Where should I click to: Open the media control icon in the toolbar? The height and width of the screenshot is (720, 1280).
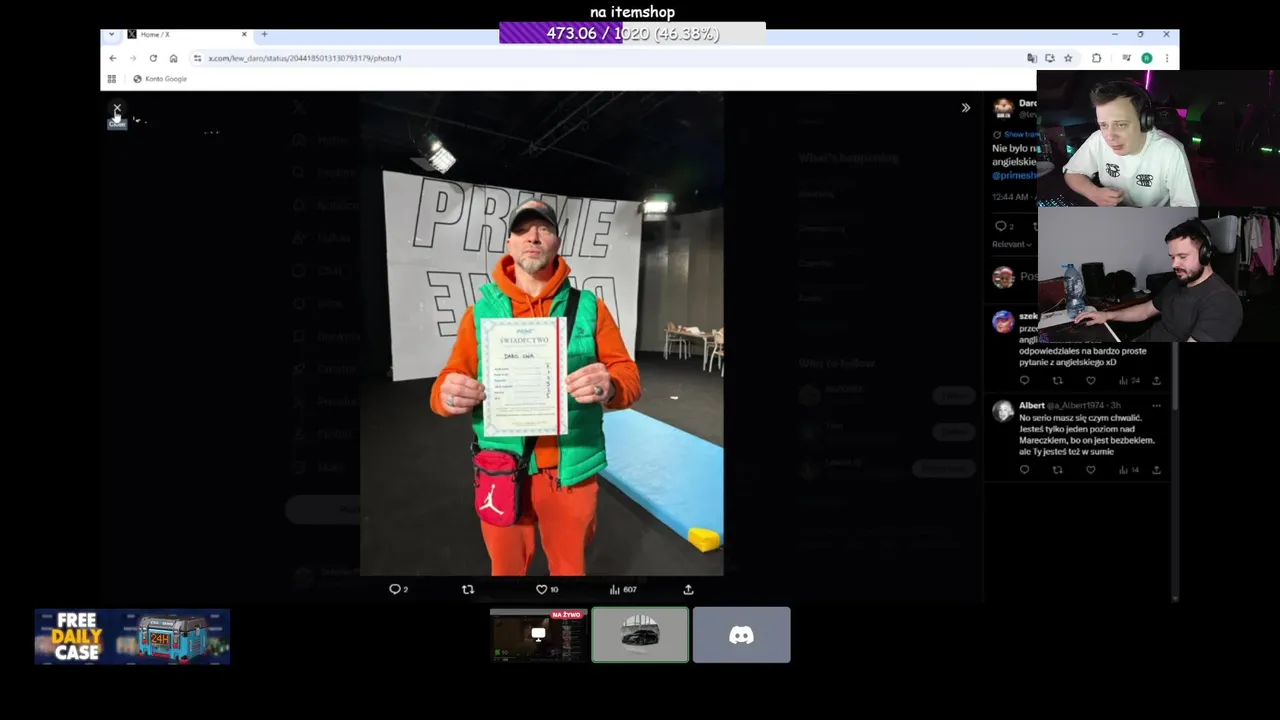tap(1127, 58)
